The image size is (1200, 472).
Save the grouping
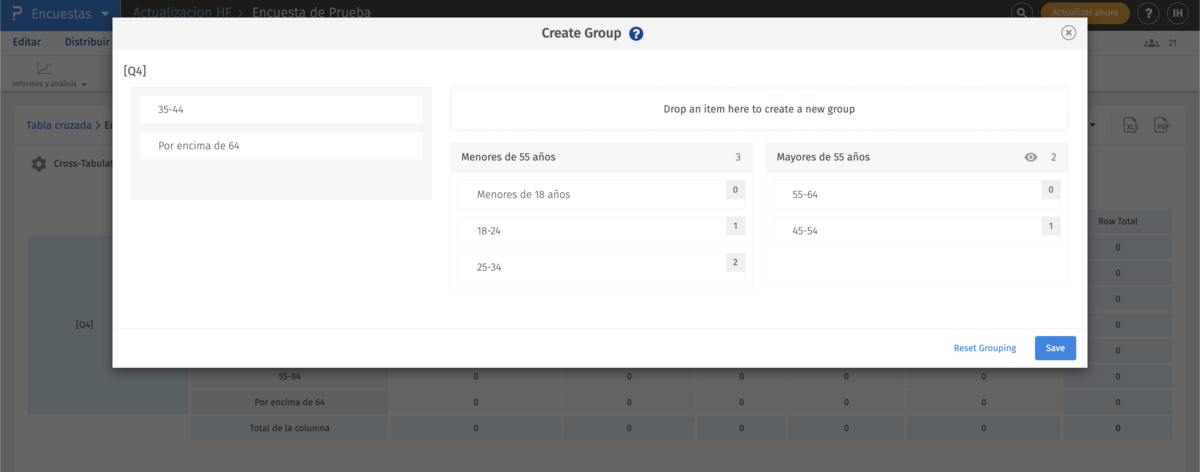coord(1055,348)
